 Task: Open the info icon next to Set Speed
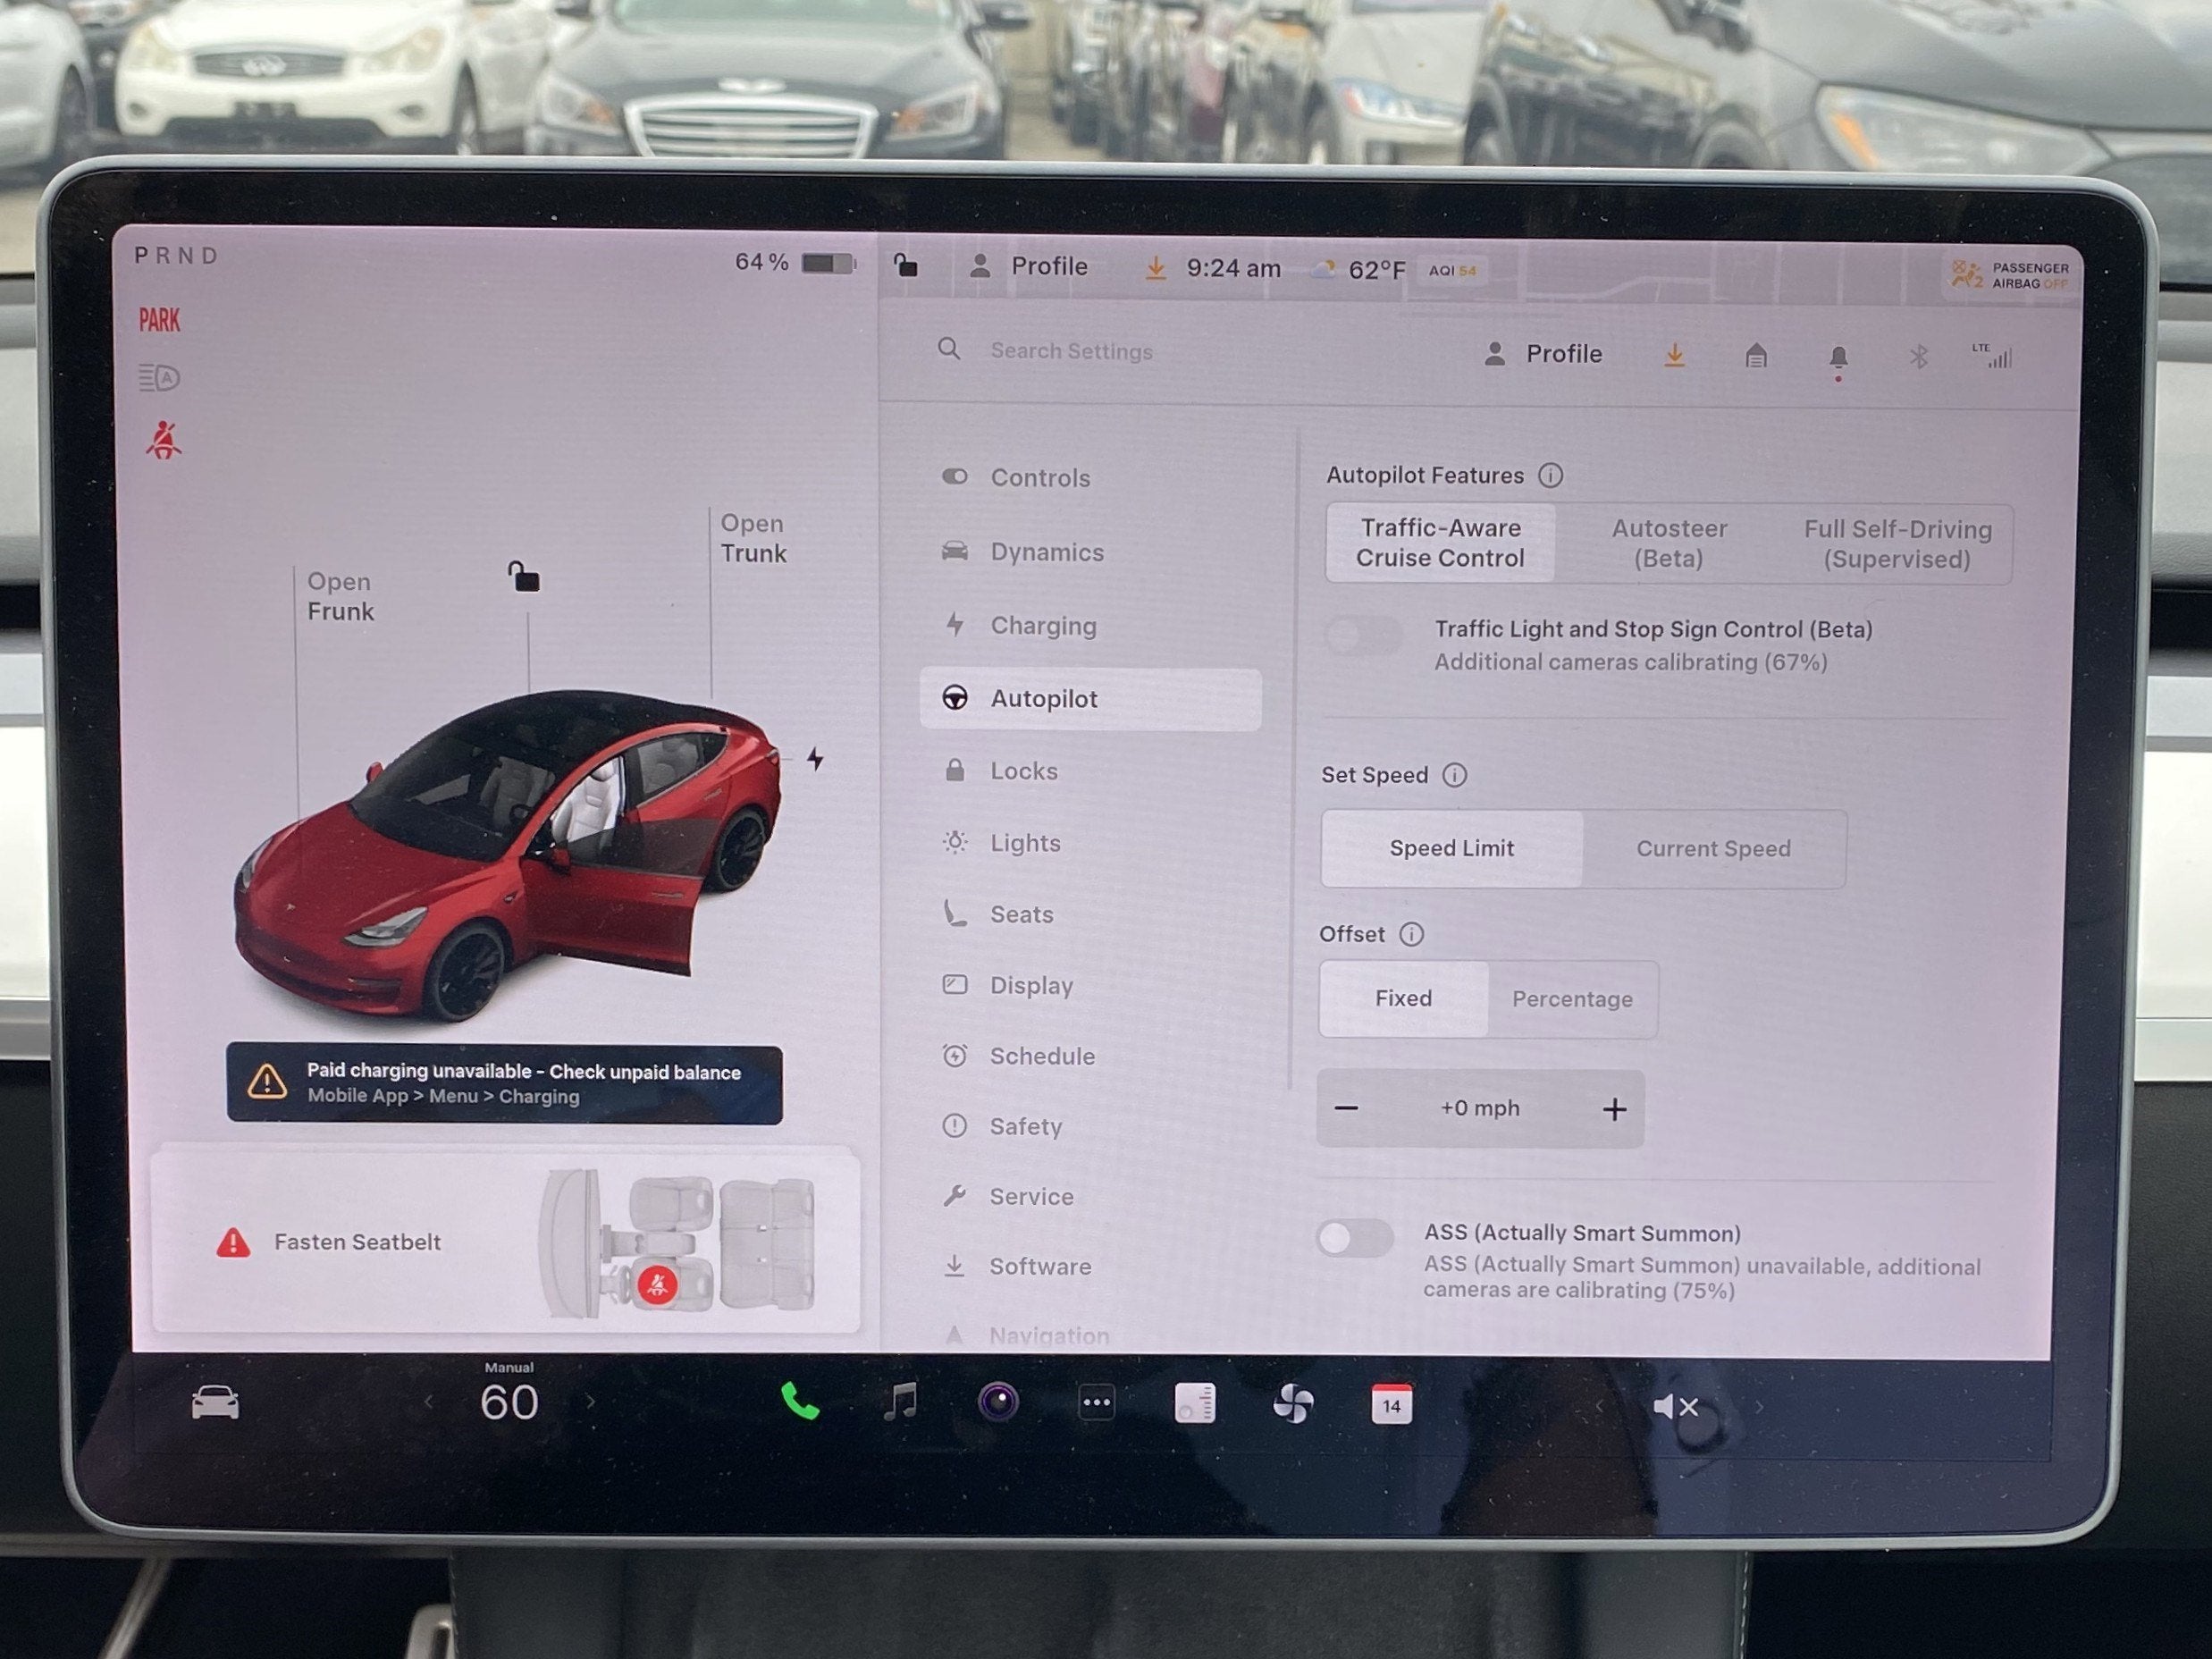click(1454, 775)
